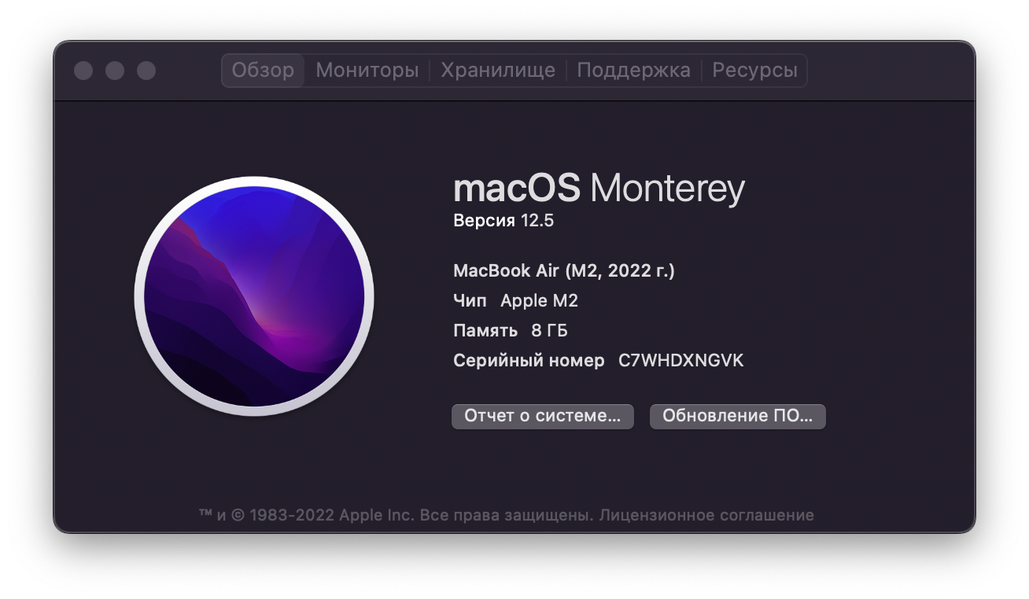Click the Отчет о системе button
The width and height of the screenshot is (1029, 599).
pos(543,416)
